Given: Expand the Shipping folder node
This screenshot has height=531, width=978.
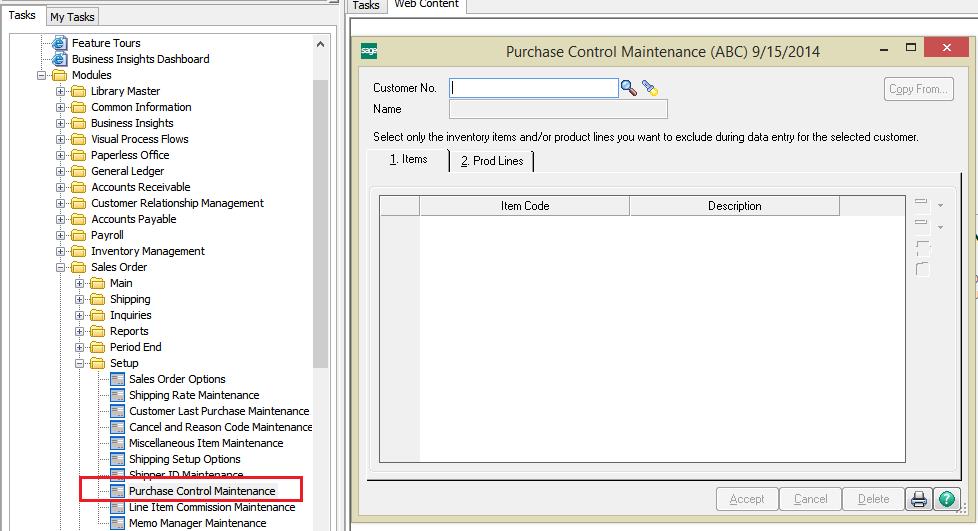Looking at the screenshot, I should [80, 300].
